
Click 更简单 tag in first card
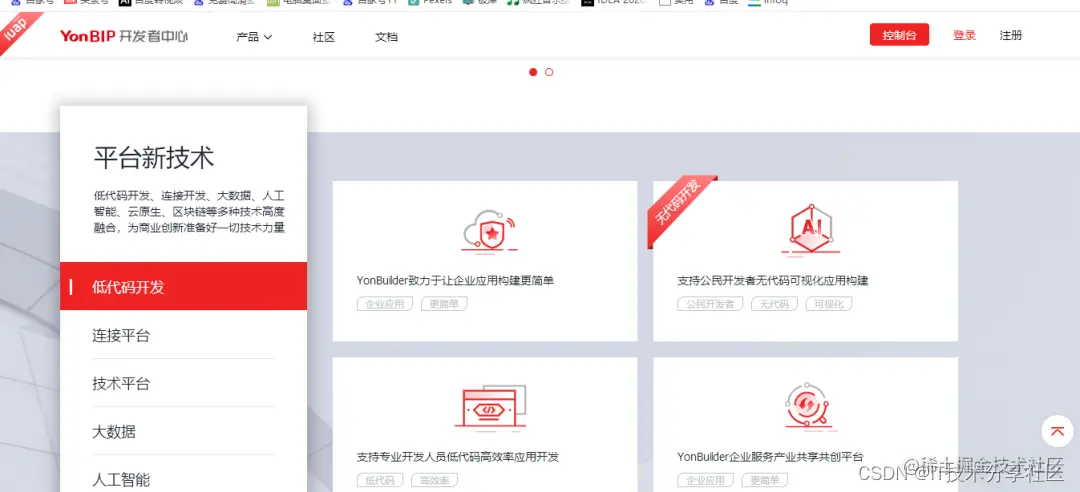point(444,304)
